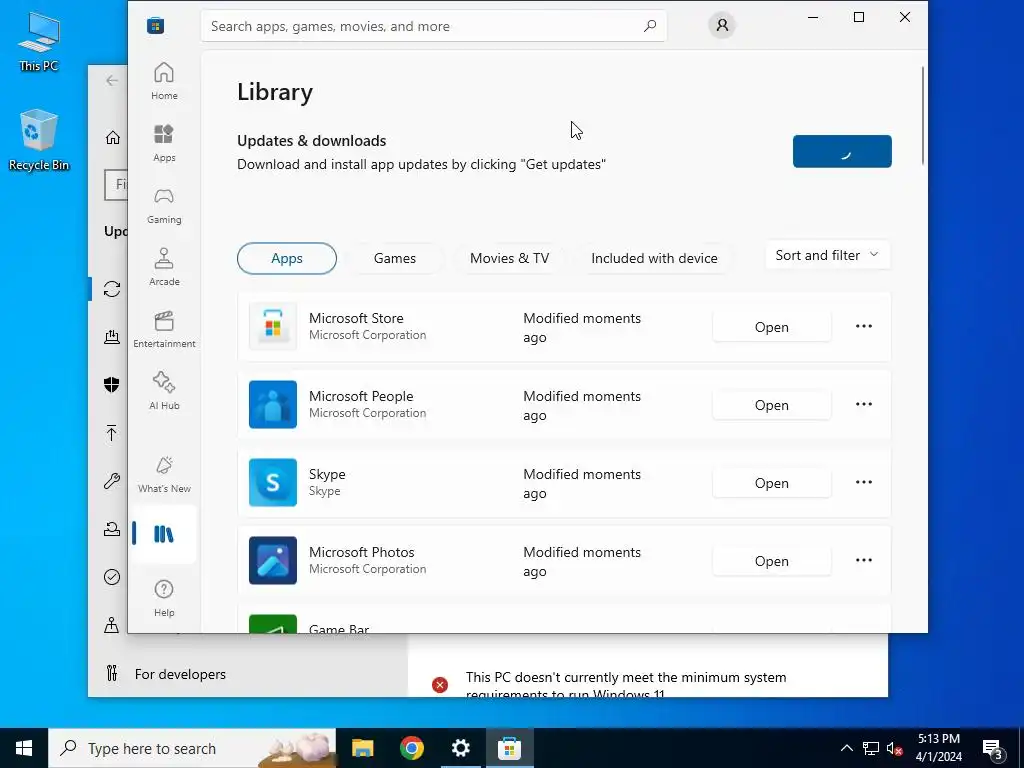Open Help in Store sidebar
The height and width of the screenshot is (768, 1024).
(x=164, y=598)
